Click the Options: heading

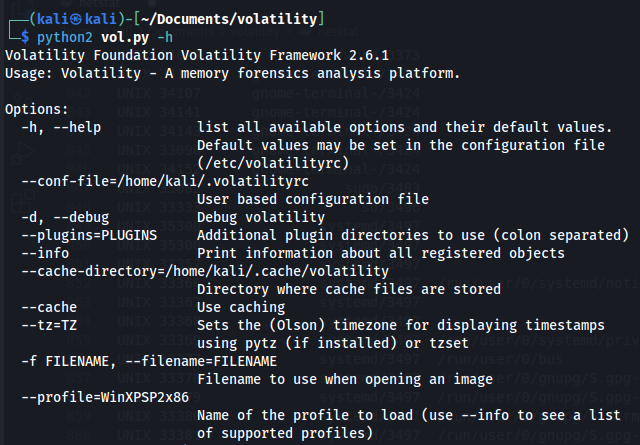coord(37,109)
